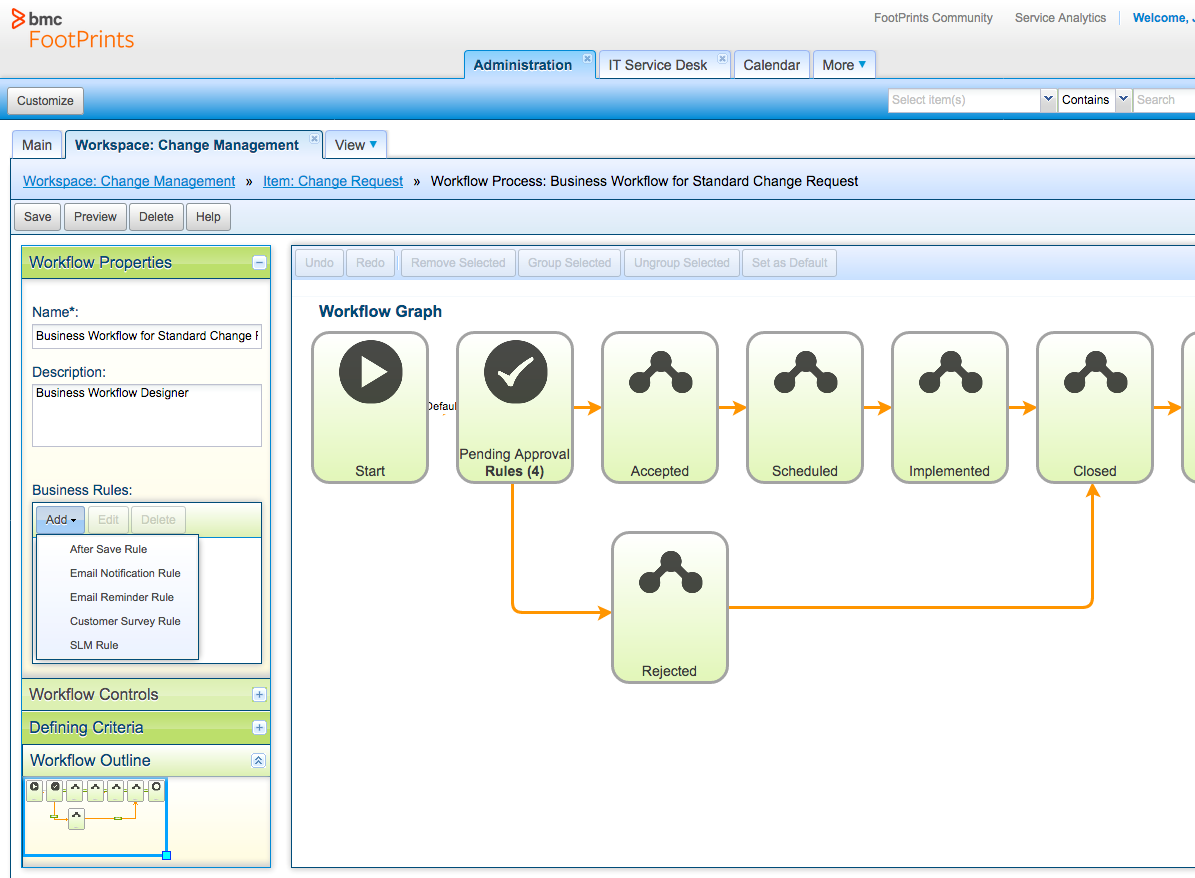Click the Scheduled workflow node icon
The height and width of the screenshot is (878, 1195).
805,371
